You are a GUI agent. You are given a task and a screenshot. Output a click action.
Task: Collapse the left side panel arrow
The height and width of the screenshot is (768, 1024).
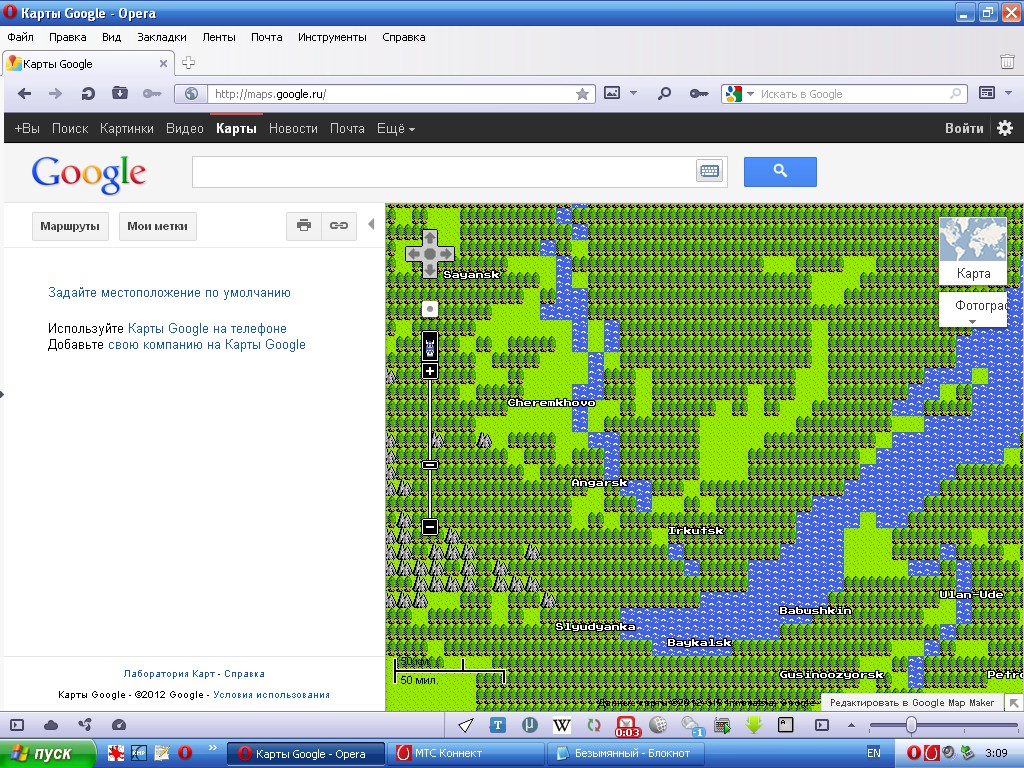coord(371,225)
